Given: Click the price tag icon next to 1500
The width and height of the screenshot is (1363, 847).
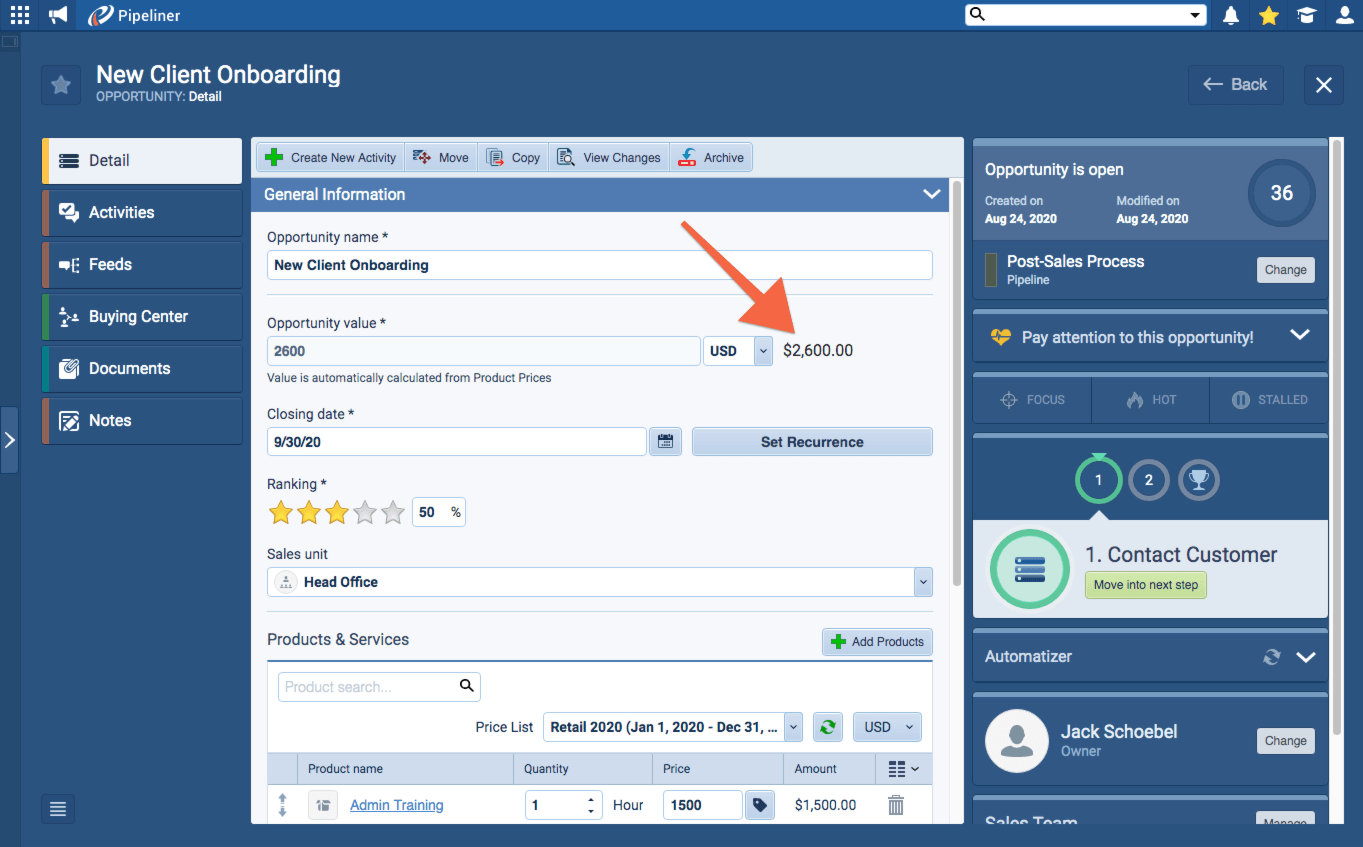Looking at the screenshot, I should pos(759,805).
